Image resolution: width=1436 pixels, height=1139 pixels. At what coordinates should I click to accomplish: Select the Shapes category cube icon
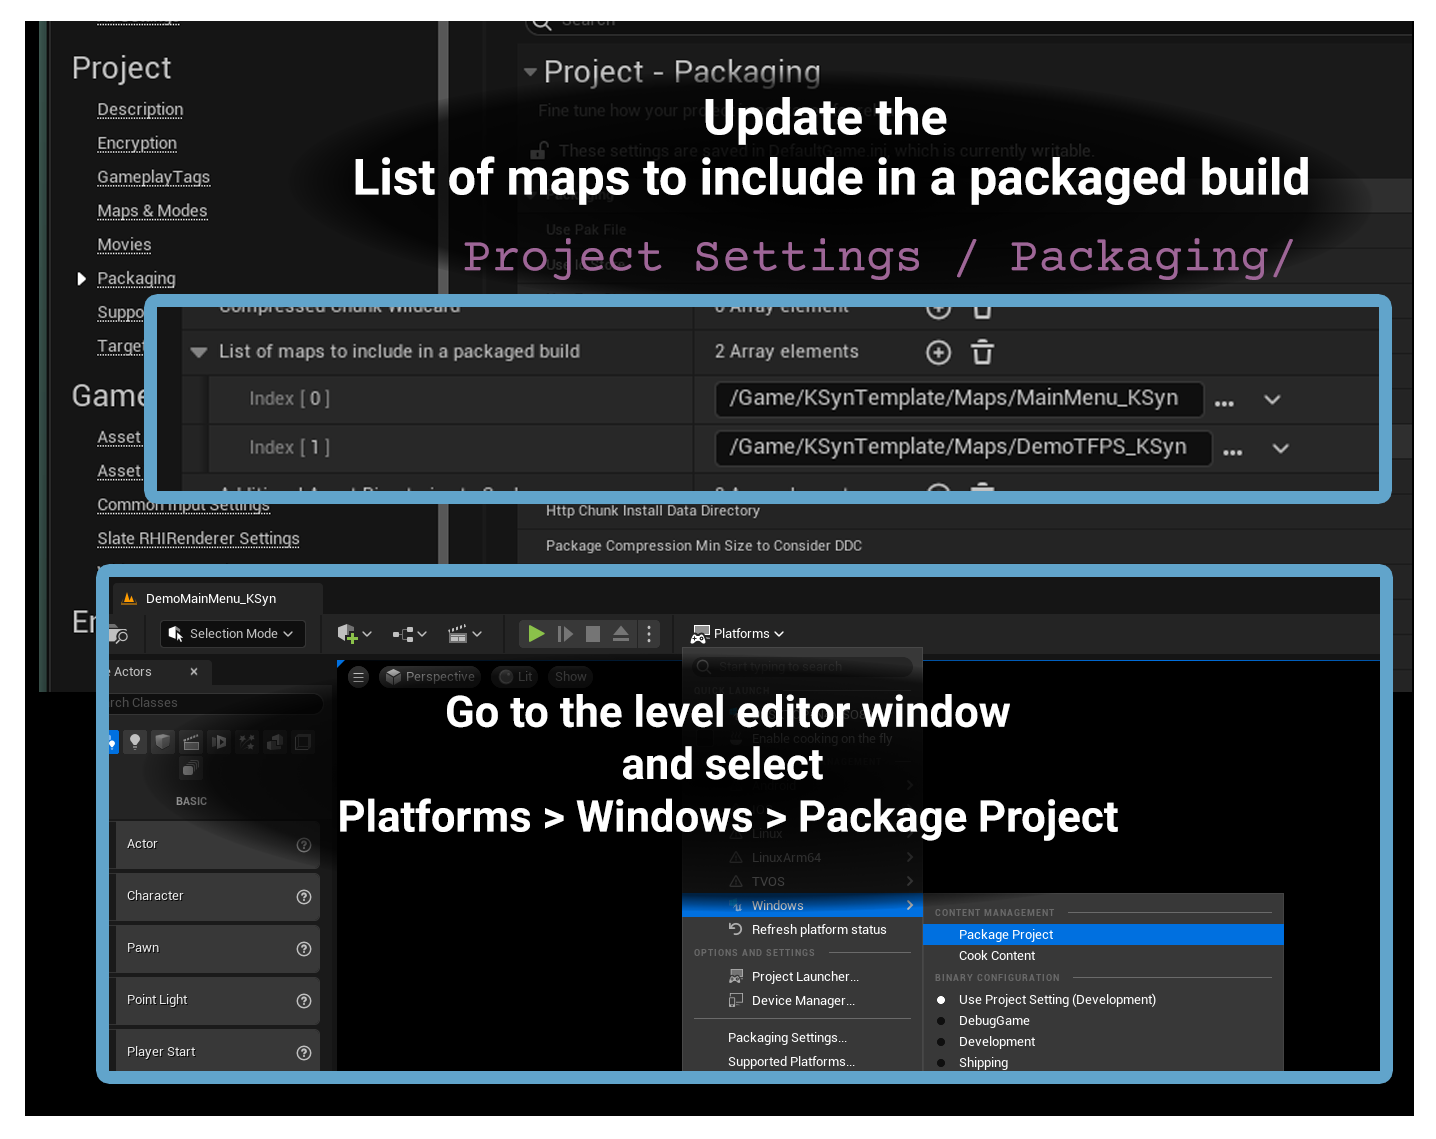click(x=163, y=741)
